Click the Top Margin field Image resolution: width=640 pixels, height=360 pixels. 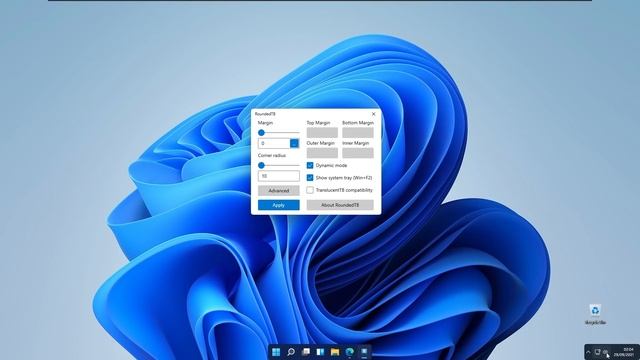[322, 132]
